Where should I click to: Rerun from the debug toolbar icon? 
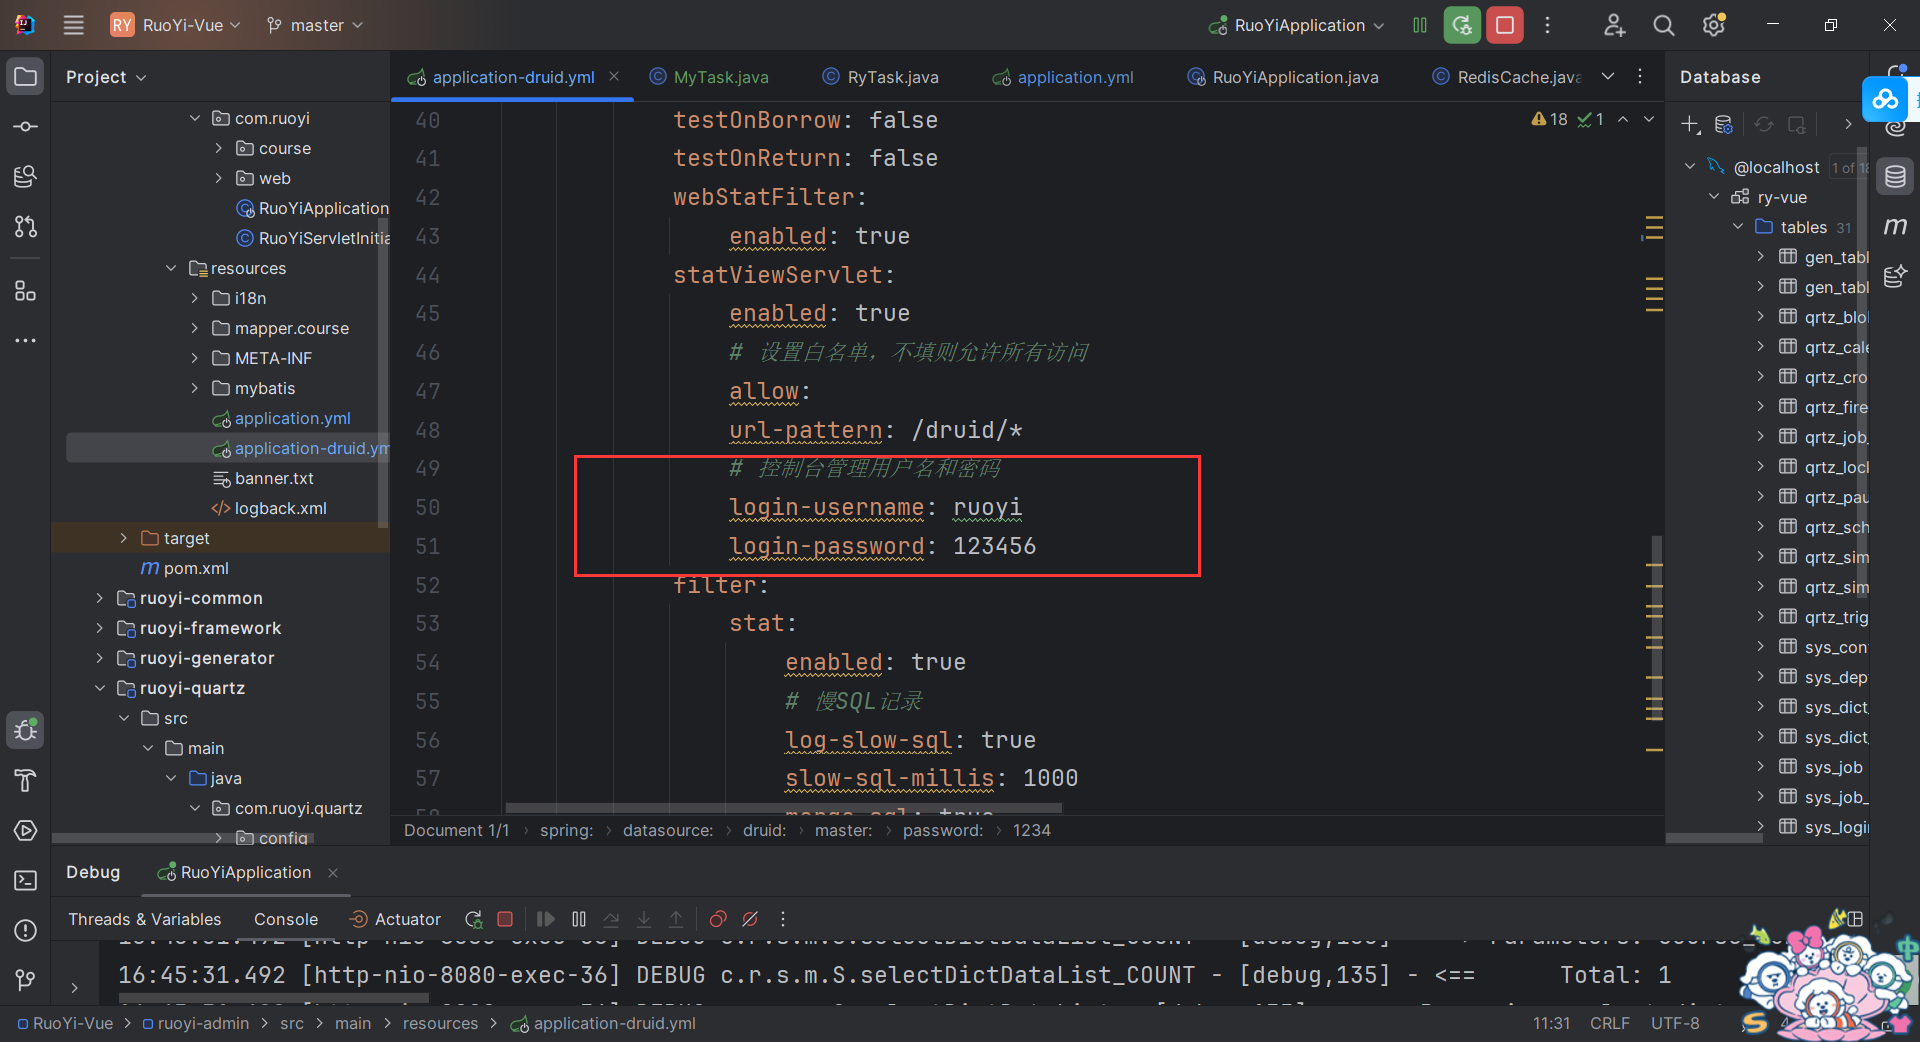point(473,919)
